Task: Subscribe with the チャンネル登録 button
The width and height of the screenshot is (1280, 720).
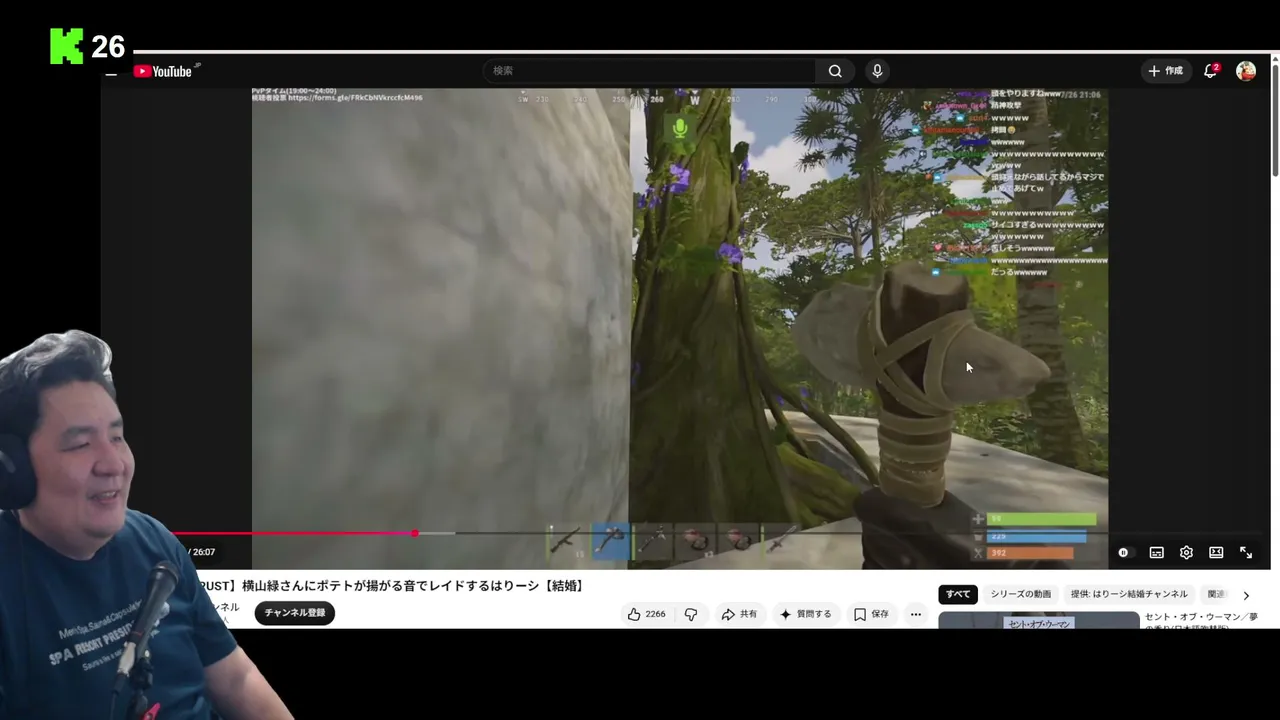Action: pos(294,613)
